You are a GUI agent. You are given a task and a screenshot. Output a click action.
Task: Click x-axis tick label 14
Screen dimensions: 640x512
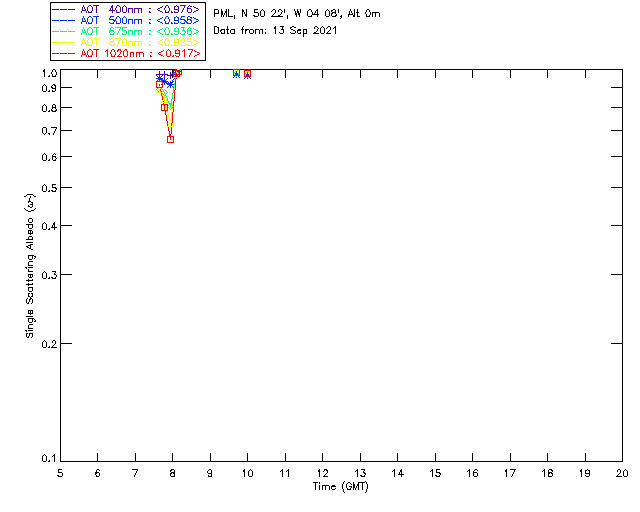(x=398, y=473)
